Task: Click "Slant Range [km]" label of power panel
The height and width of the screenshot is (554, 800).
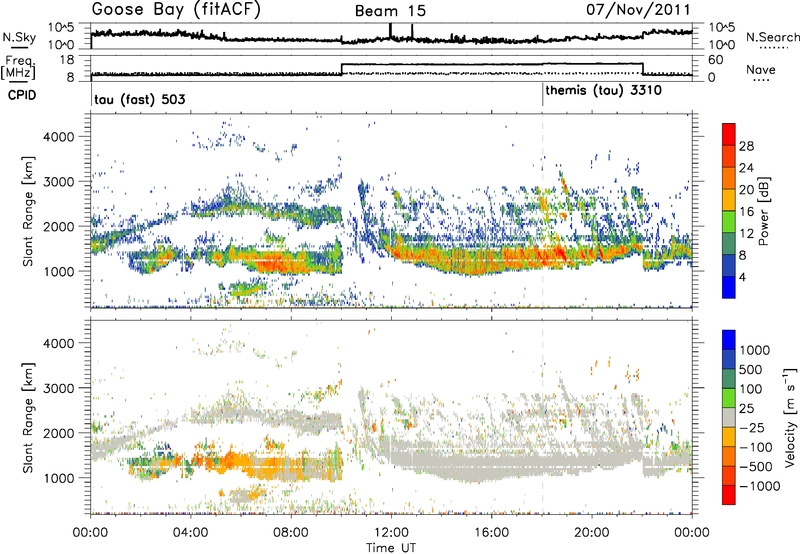Action: click(28, 211)
